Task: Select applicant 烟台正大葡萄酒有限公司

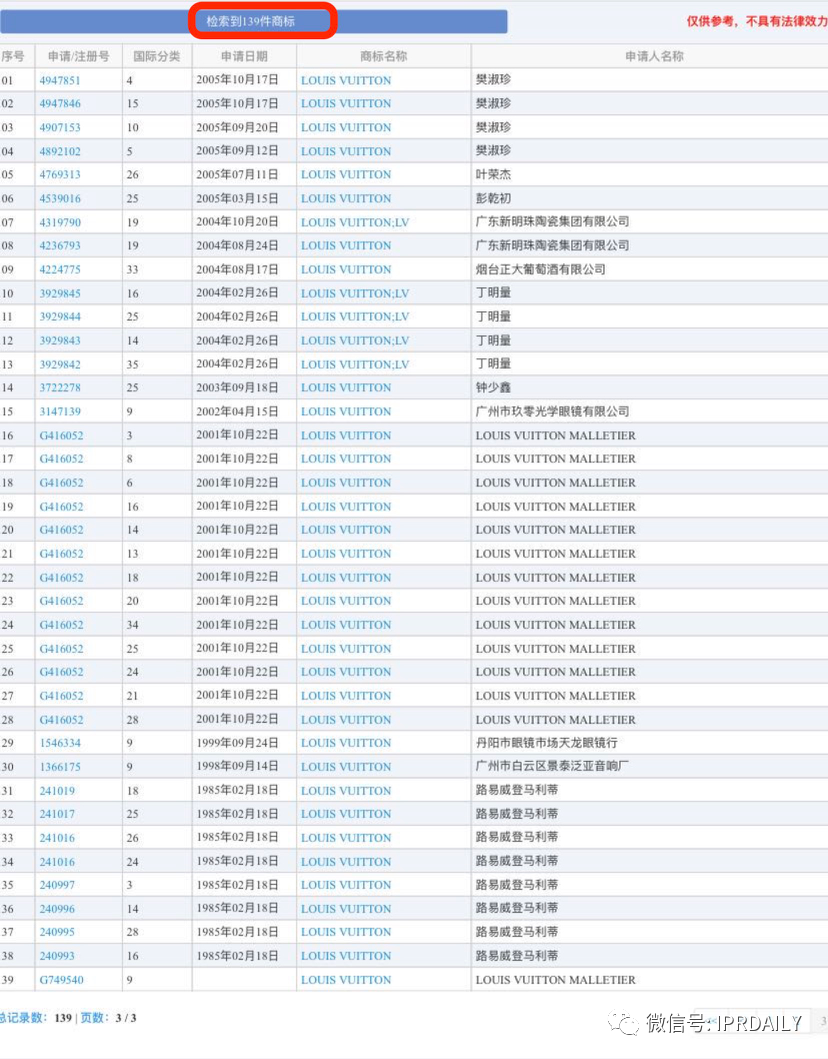Action: [540, 269]
